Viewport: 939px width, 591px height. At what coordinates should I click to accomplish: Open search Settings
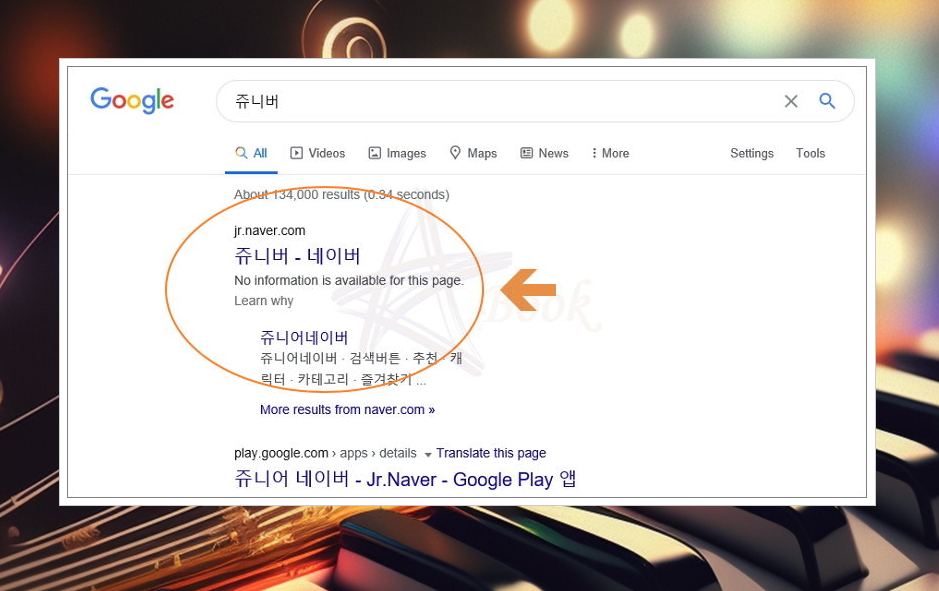point(752,153)
